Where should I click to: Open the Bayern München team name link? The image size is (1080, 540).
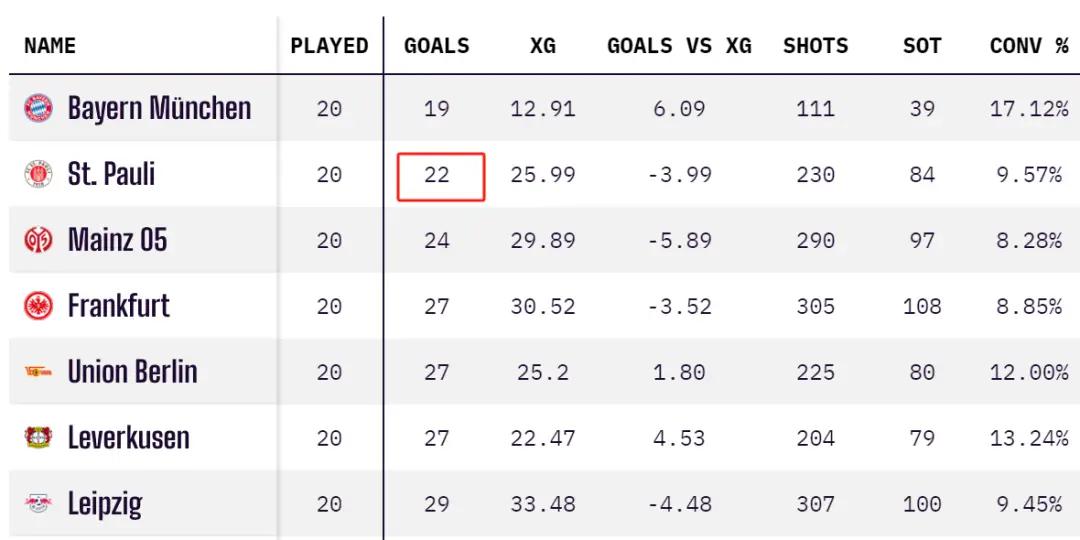159,109
